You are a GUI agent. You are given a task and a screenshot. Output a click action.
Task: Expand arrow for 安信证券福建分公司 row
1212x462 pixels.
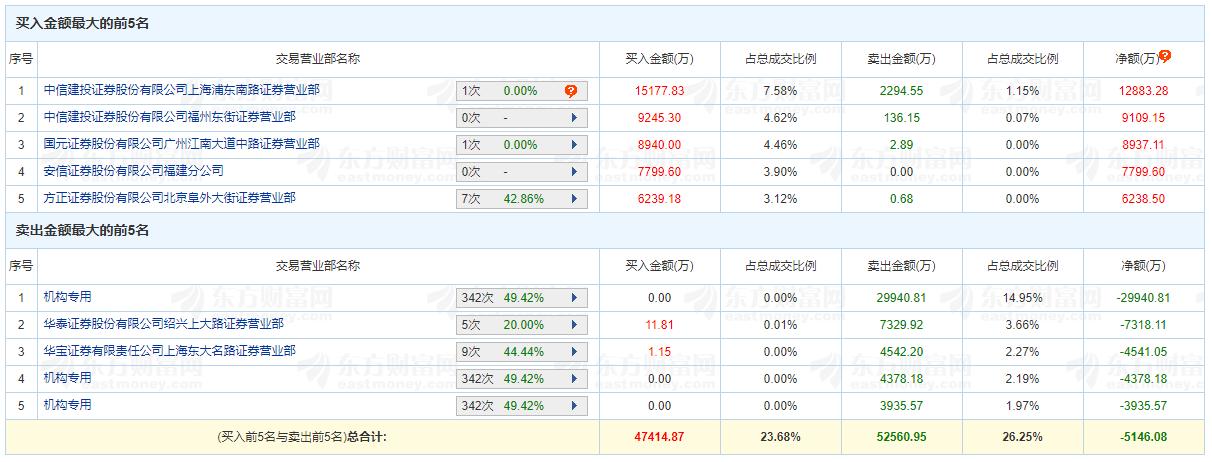574,172
